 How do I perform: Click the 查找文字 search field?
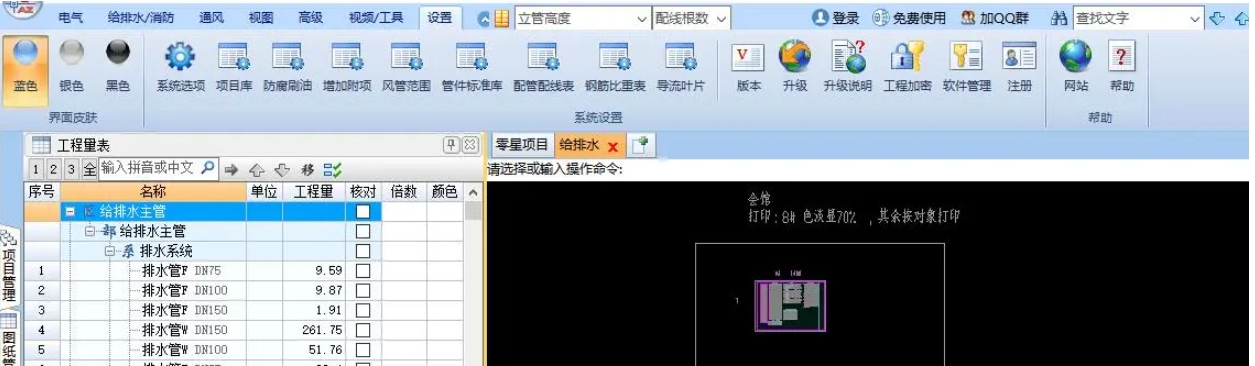1138,19
